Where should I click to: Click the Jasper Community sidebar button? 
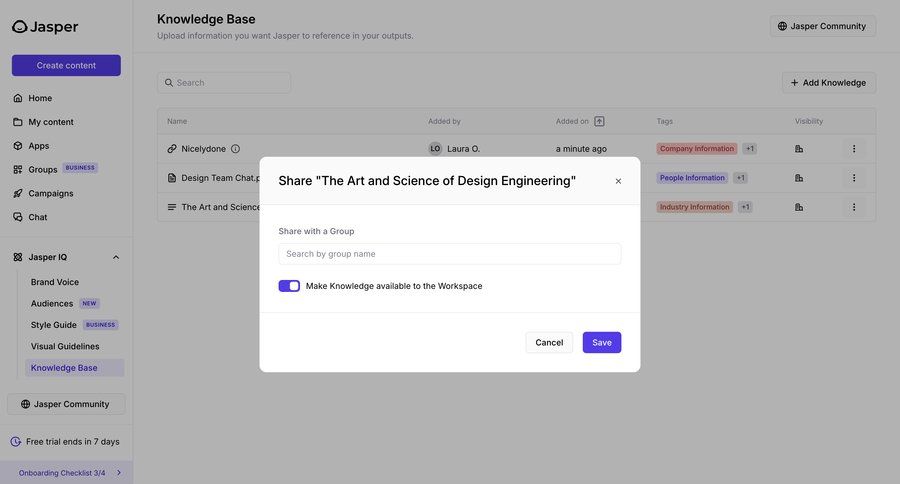(66, 404)
